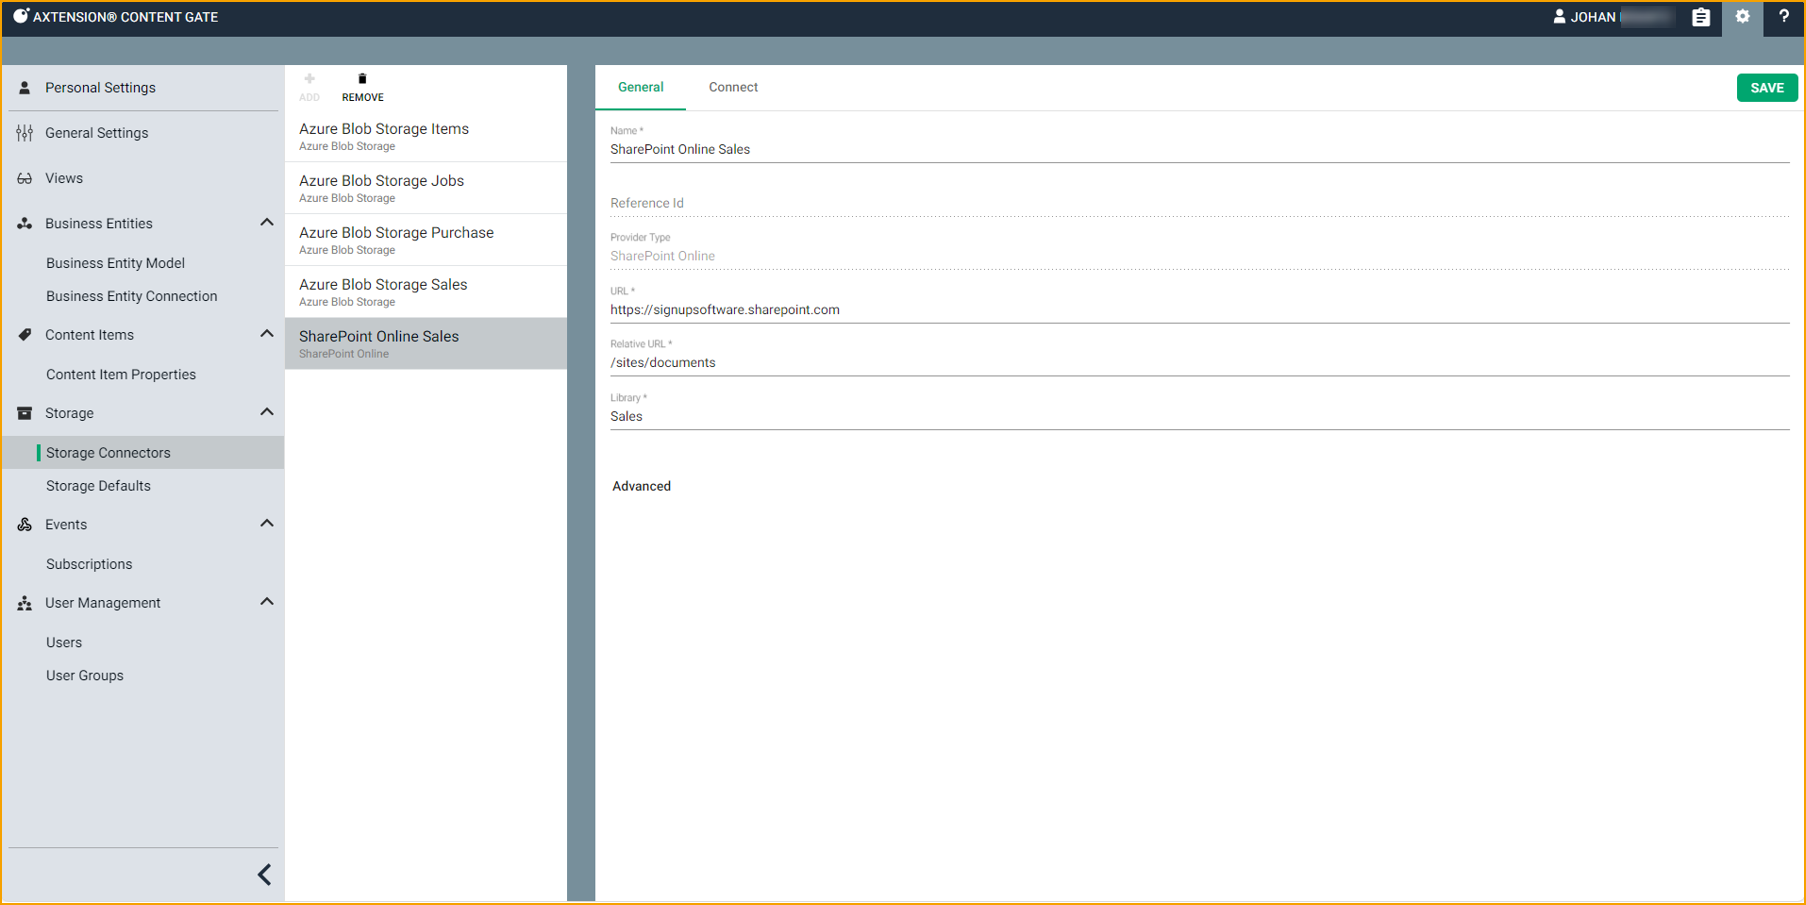Image resolution: width=1806 pixels, height=905 pixels.
Task: Switch to the General tab
Action: point(641,87)
